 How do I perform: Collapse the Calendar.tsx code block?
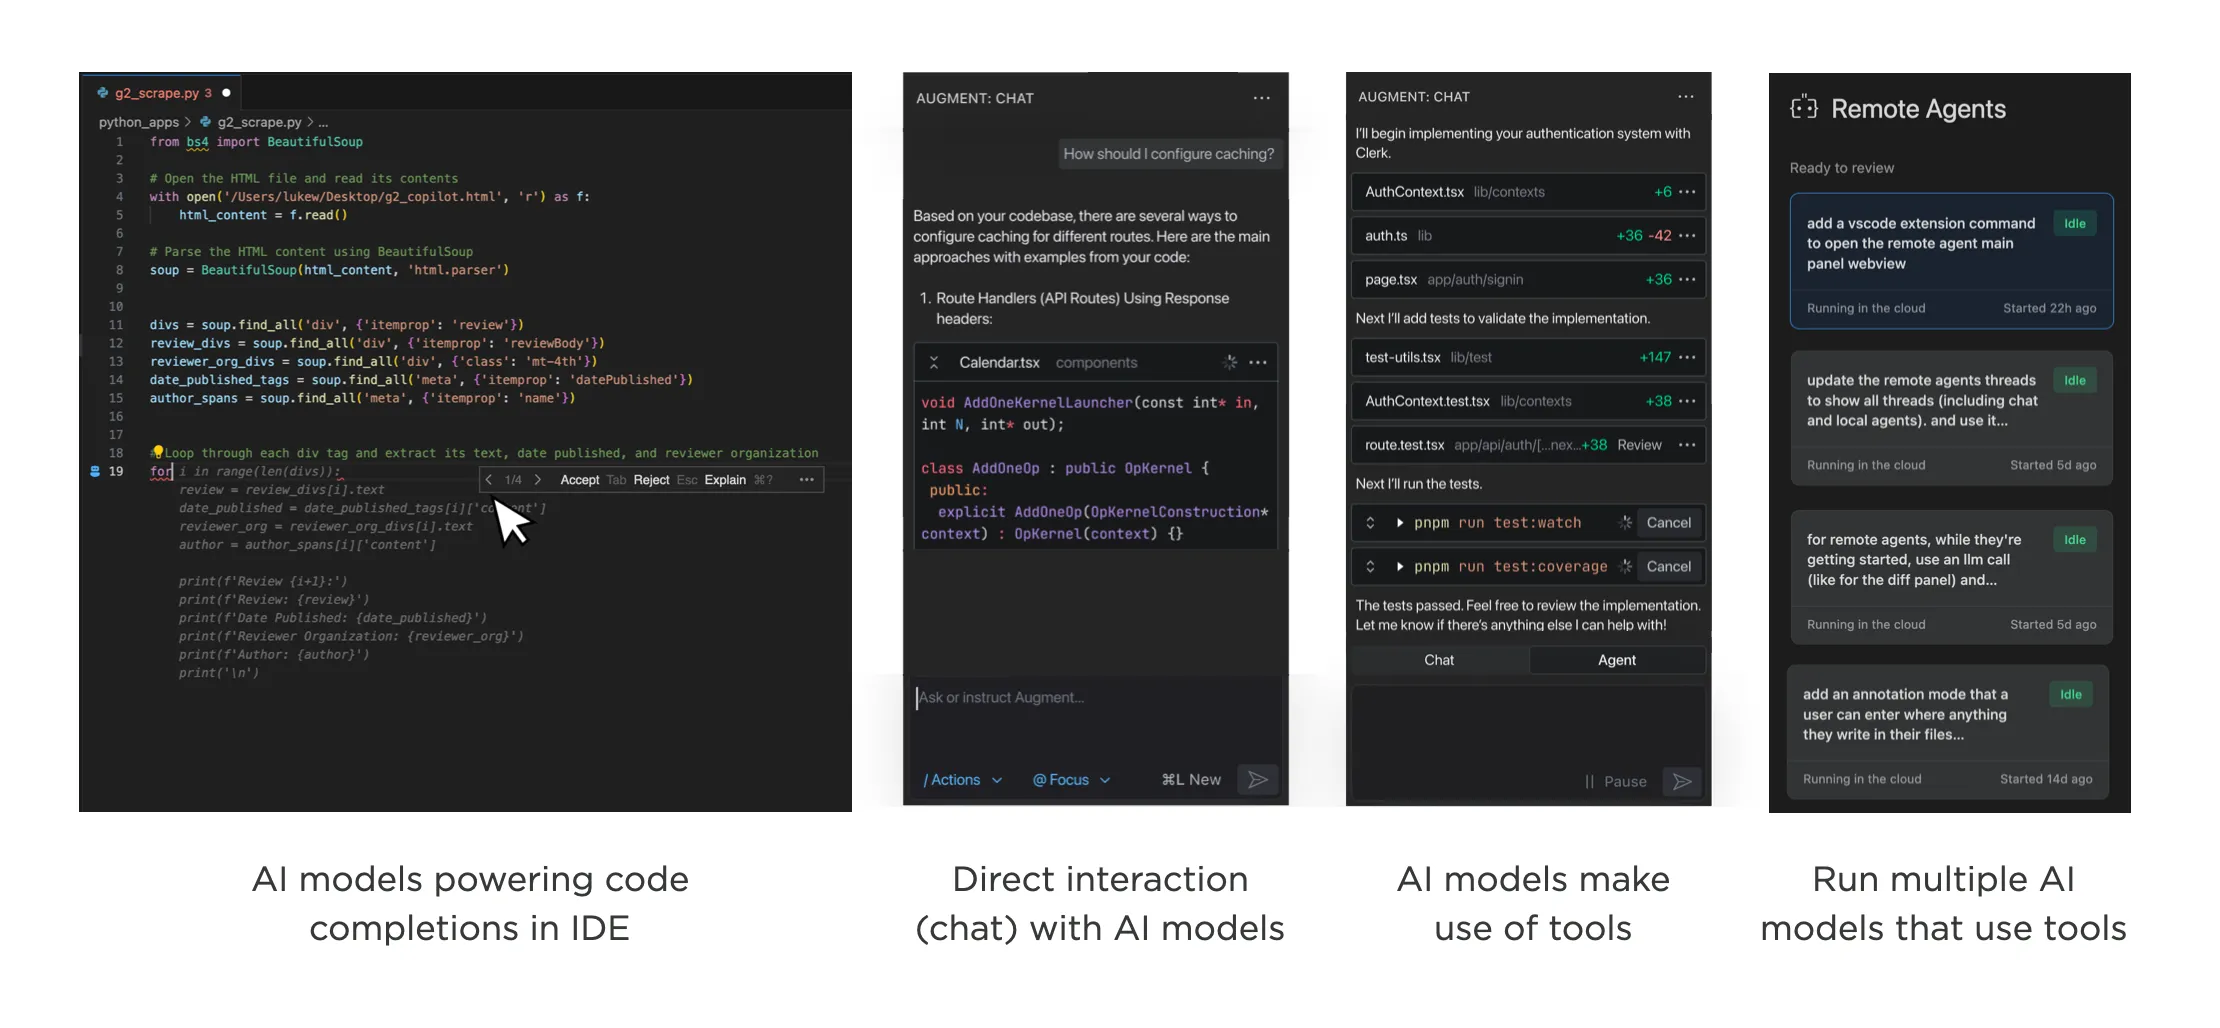[x=936, y=362]
